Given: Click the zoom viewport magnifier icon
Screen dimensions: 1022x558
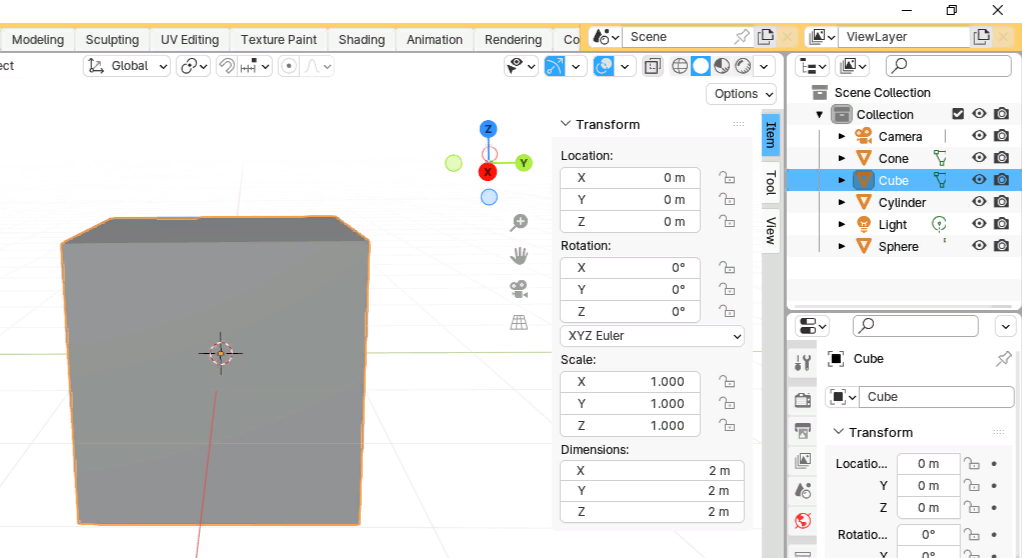Looking at the screenshot, I should (x=519, y=222).
